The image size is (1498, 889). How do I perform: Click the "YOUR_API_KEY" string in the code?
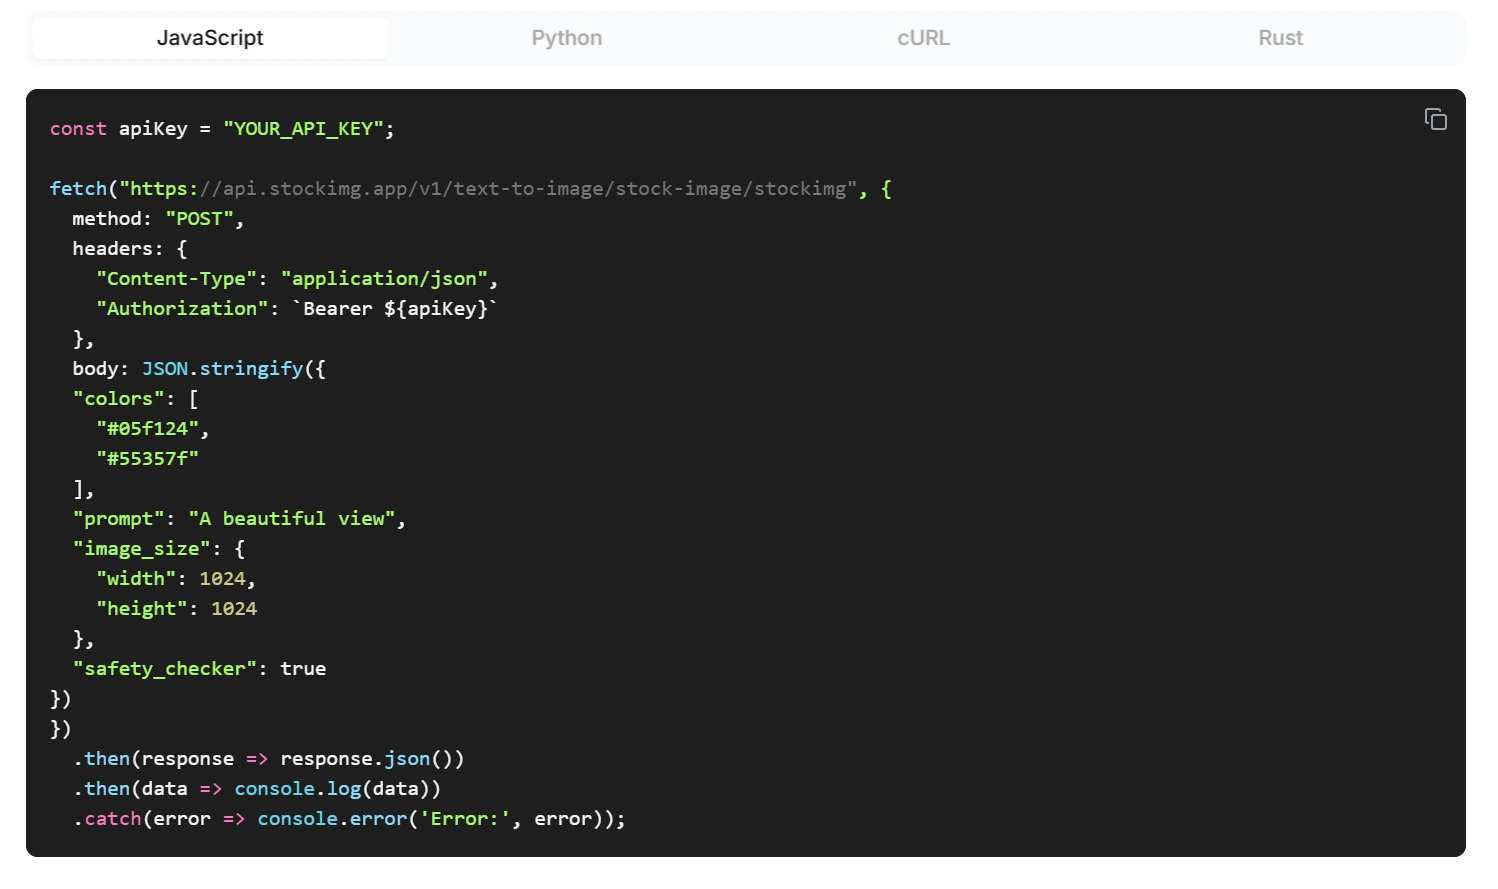coord(303,129)
